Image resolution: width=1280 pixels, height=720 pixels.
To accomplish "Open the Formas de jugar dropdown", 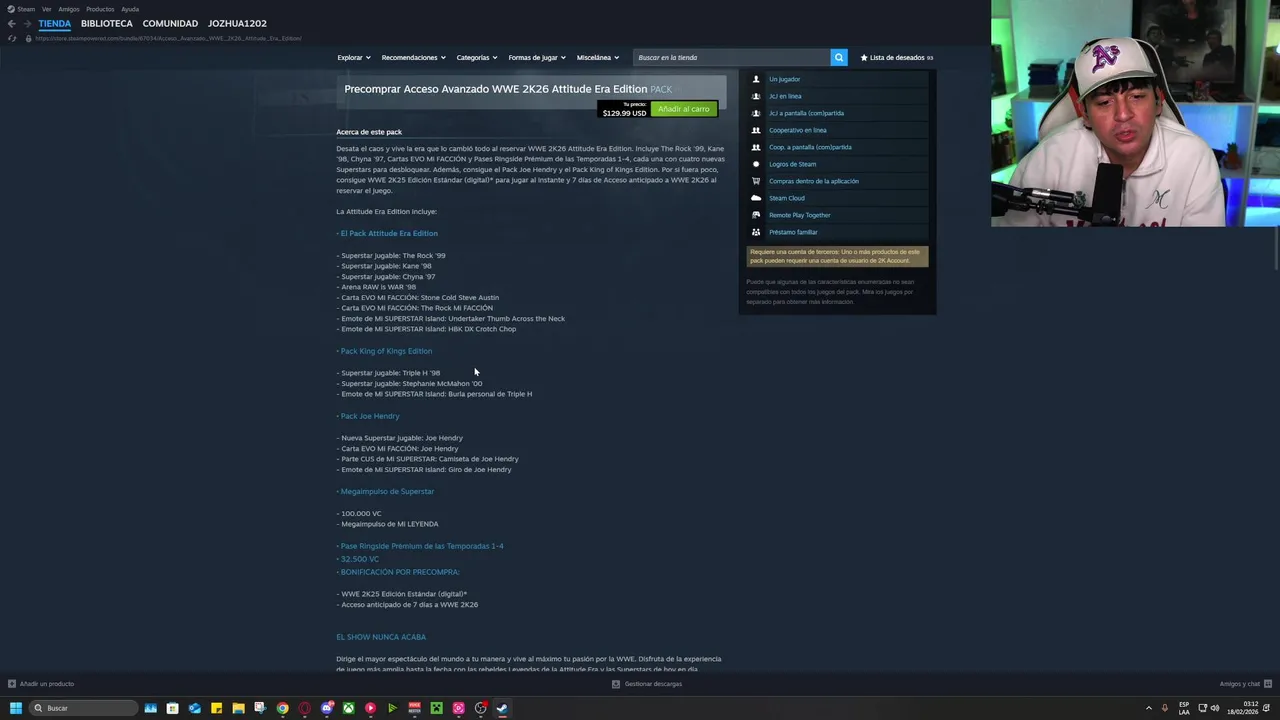I will [537, 57].
